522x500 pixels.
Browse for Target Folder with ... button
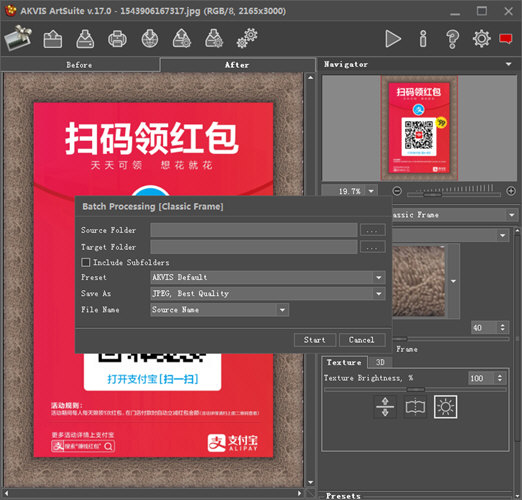click(x=372, y=247)
